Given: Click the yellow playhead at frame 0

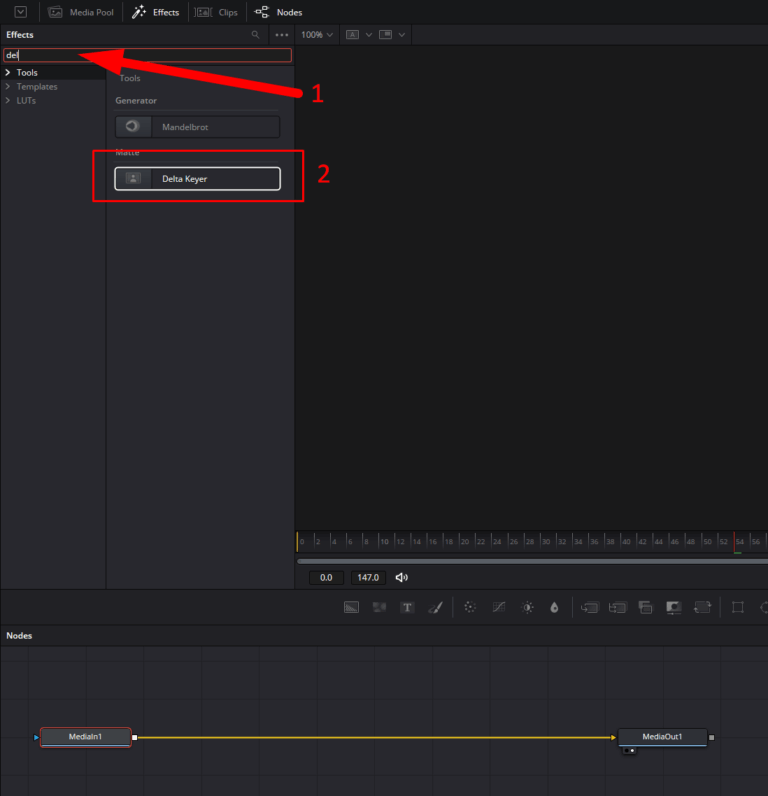Looking at the screenshot, I should pyautogui.click(x=297, y=542).
